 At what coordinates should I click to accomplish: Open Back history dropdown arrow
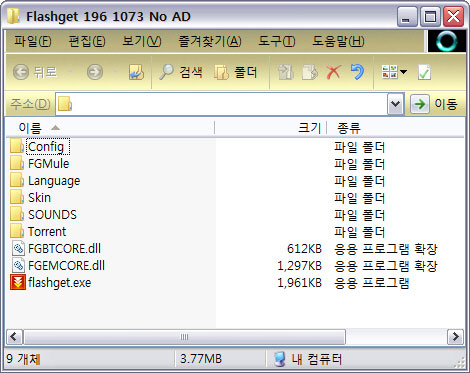coord(71,71)
